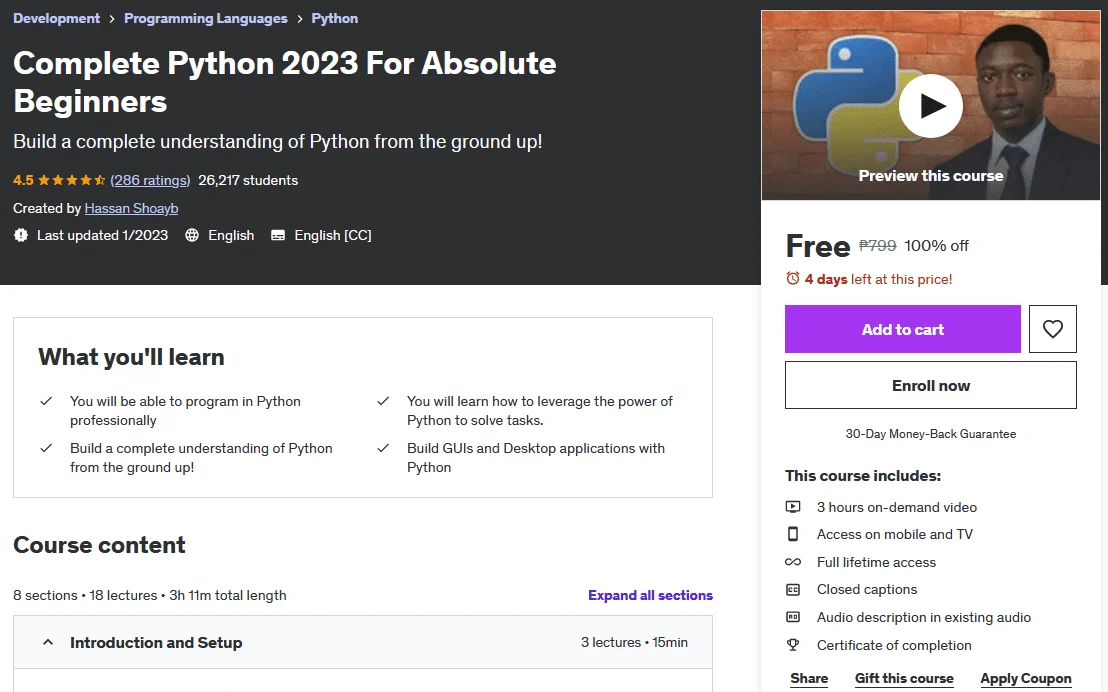Click the certificate trophy icon

coord(793,645)
